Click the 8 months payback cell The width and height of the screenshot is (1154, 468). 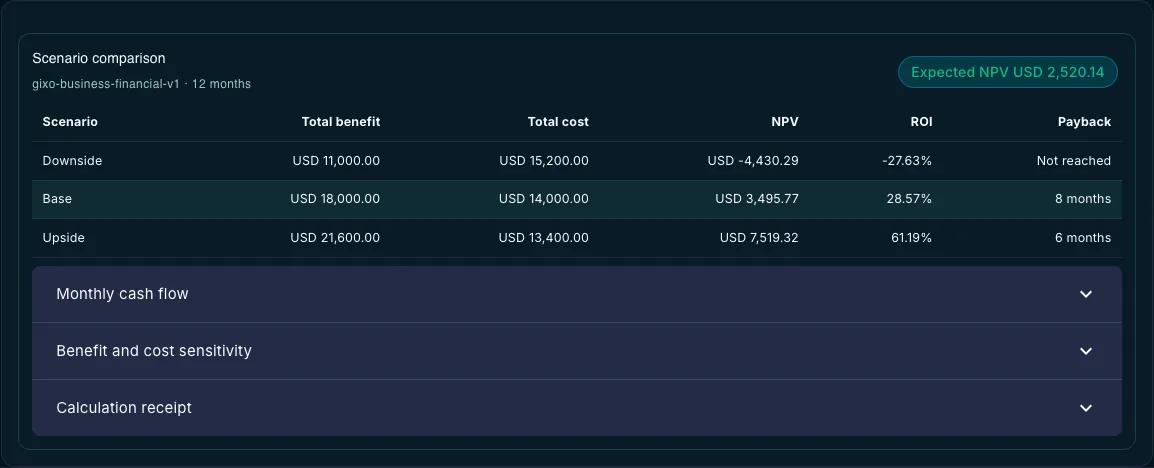(x=1083, y=199)
